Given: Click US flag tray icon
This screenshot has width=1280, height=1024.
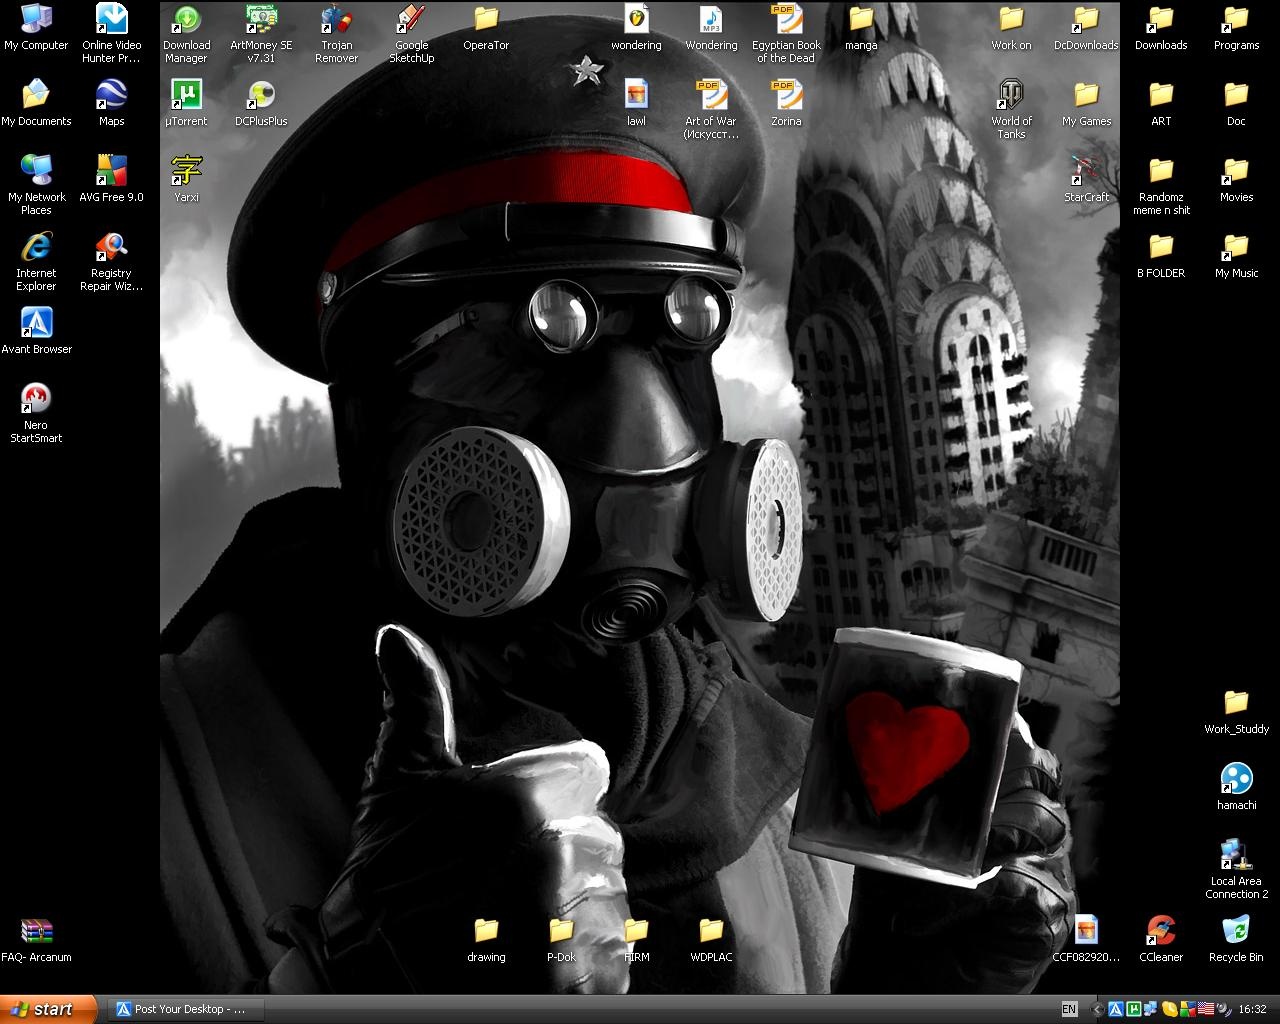Looking at the screenshot, I should point(1206,1009).
